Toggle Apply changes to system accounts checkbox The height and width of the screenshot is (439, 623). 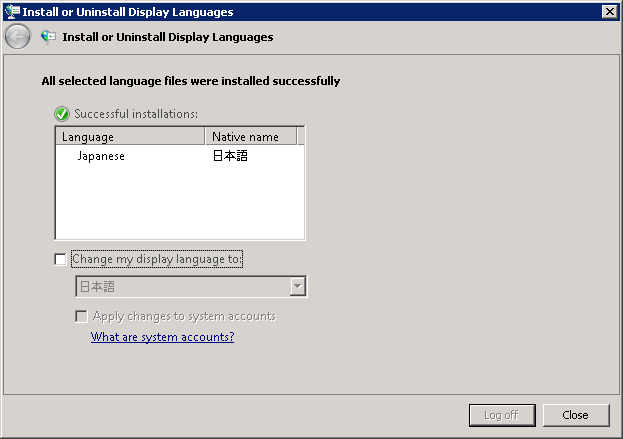click(x=82, y=316)
